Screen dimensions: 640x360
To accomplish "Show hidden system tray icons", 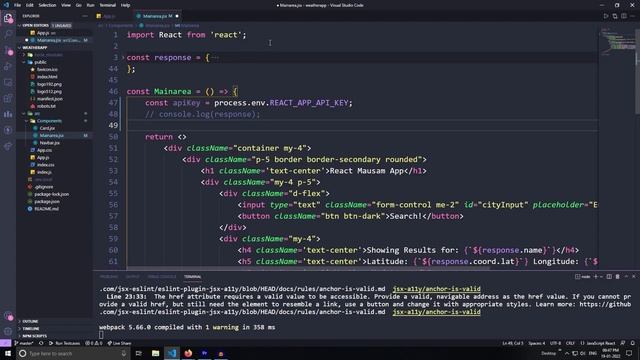I will pos(567,353).
